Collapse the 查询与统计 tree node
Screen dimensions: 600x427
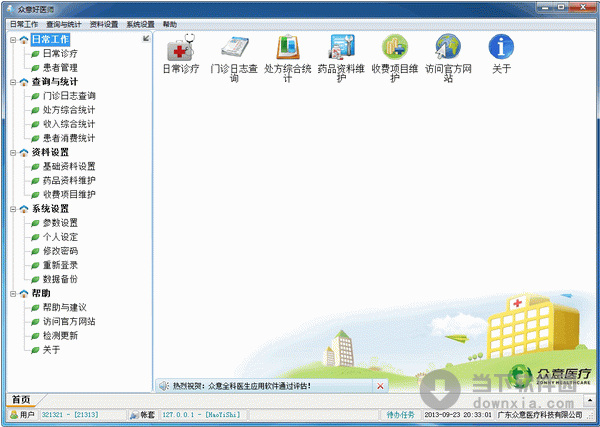(x=13, y=82)
